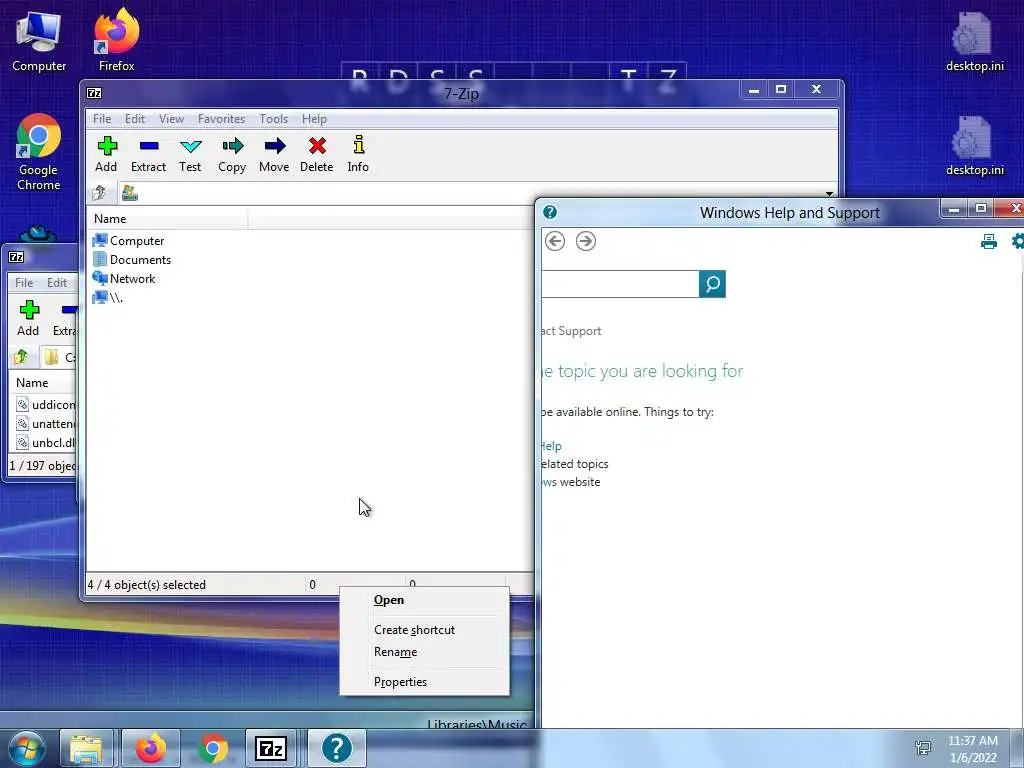Click the Help link under Things to try
This screenshot has width=1024, height=768.
552,446
